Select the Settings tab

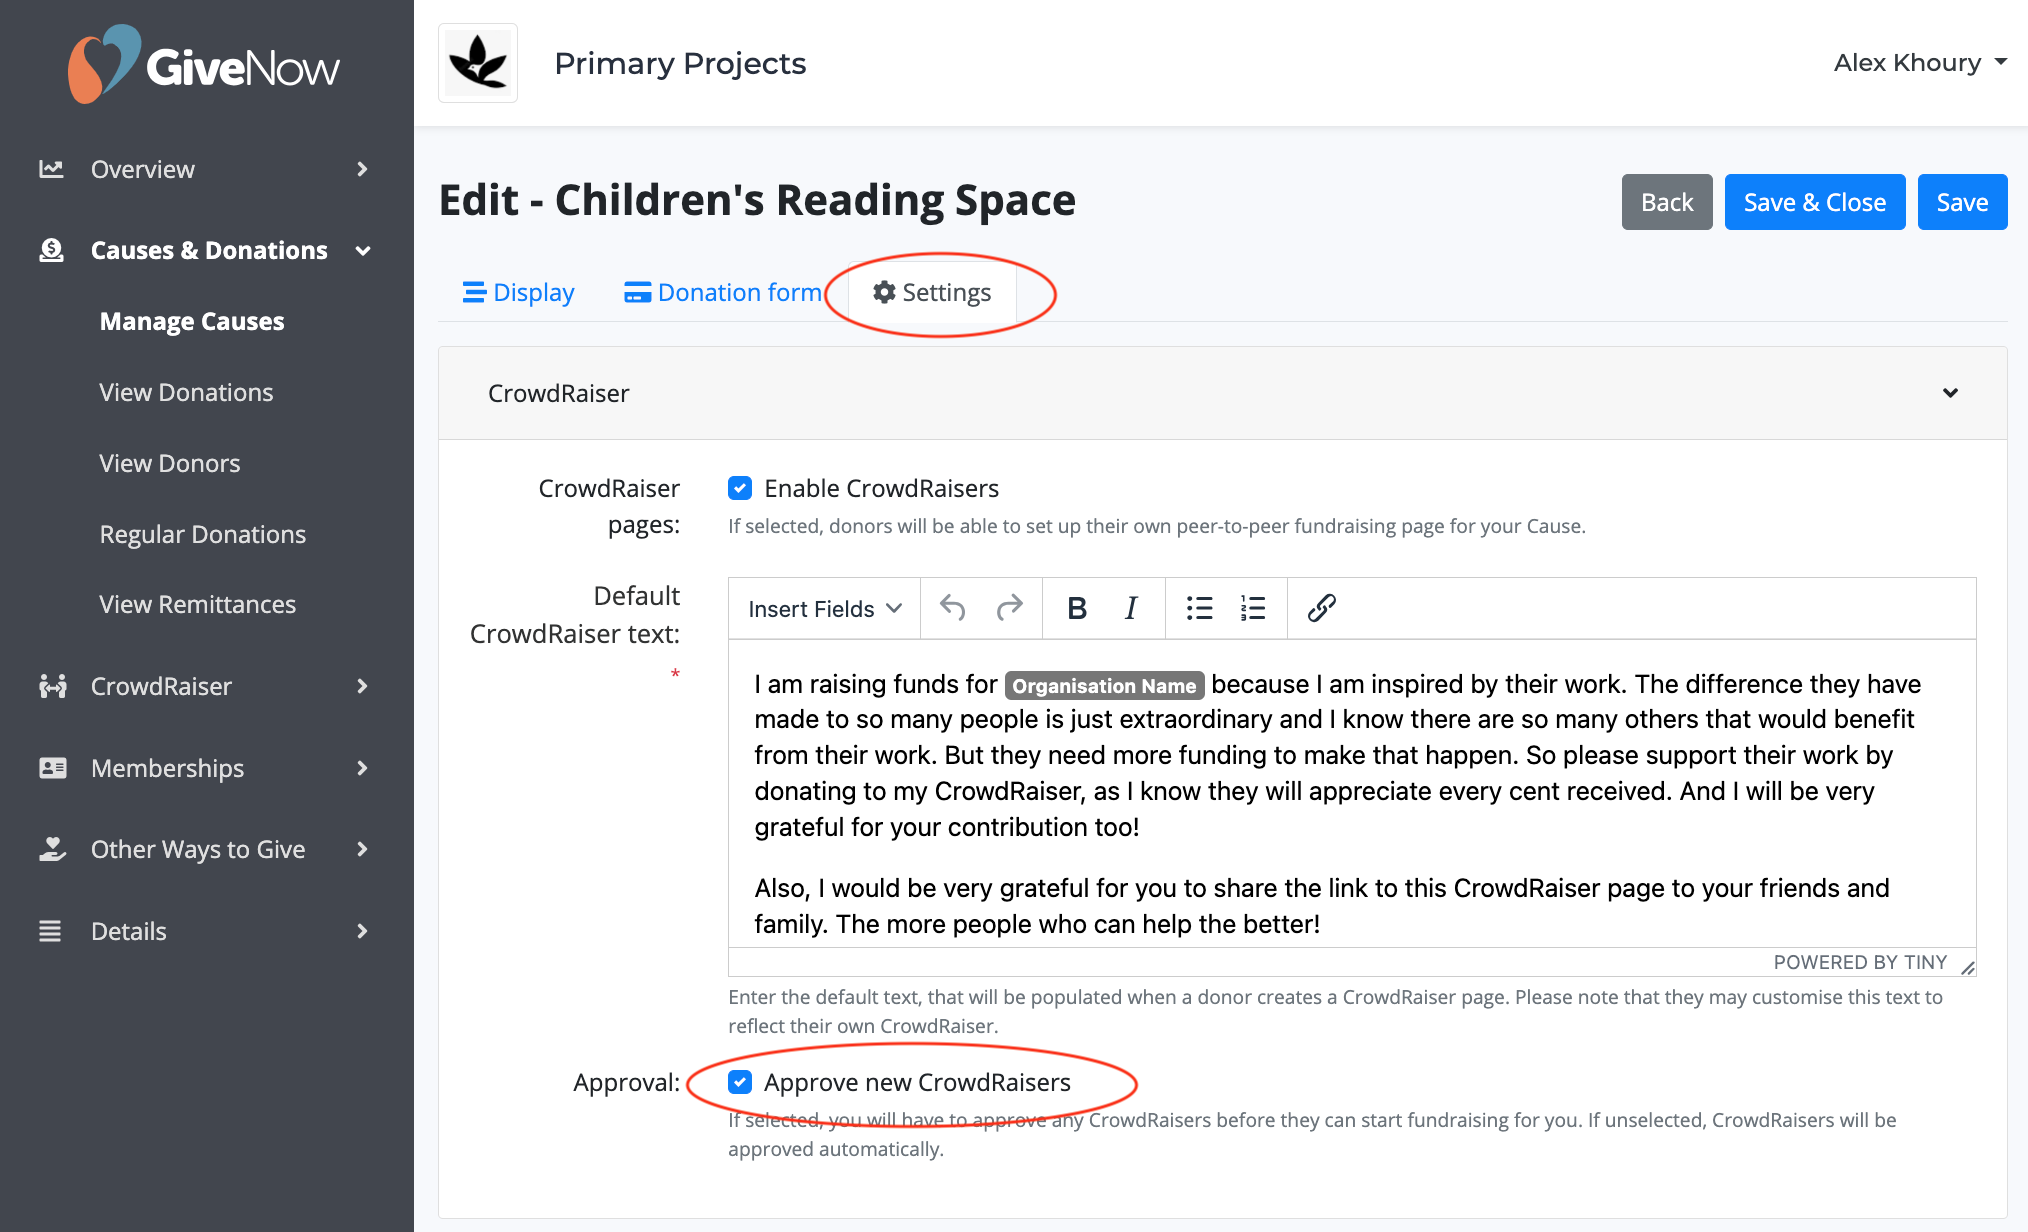click(x=932, y=292)
